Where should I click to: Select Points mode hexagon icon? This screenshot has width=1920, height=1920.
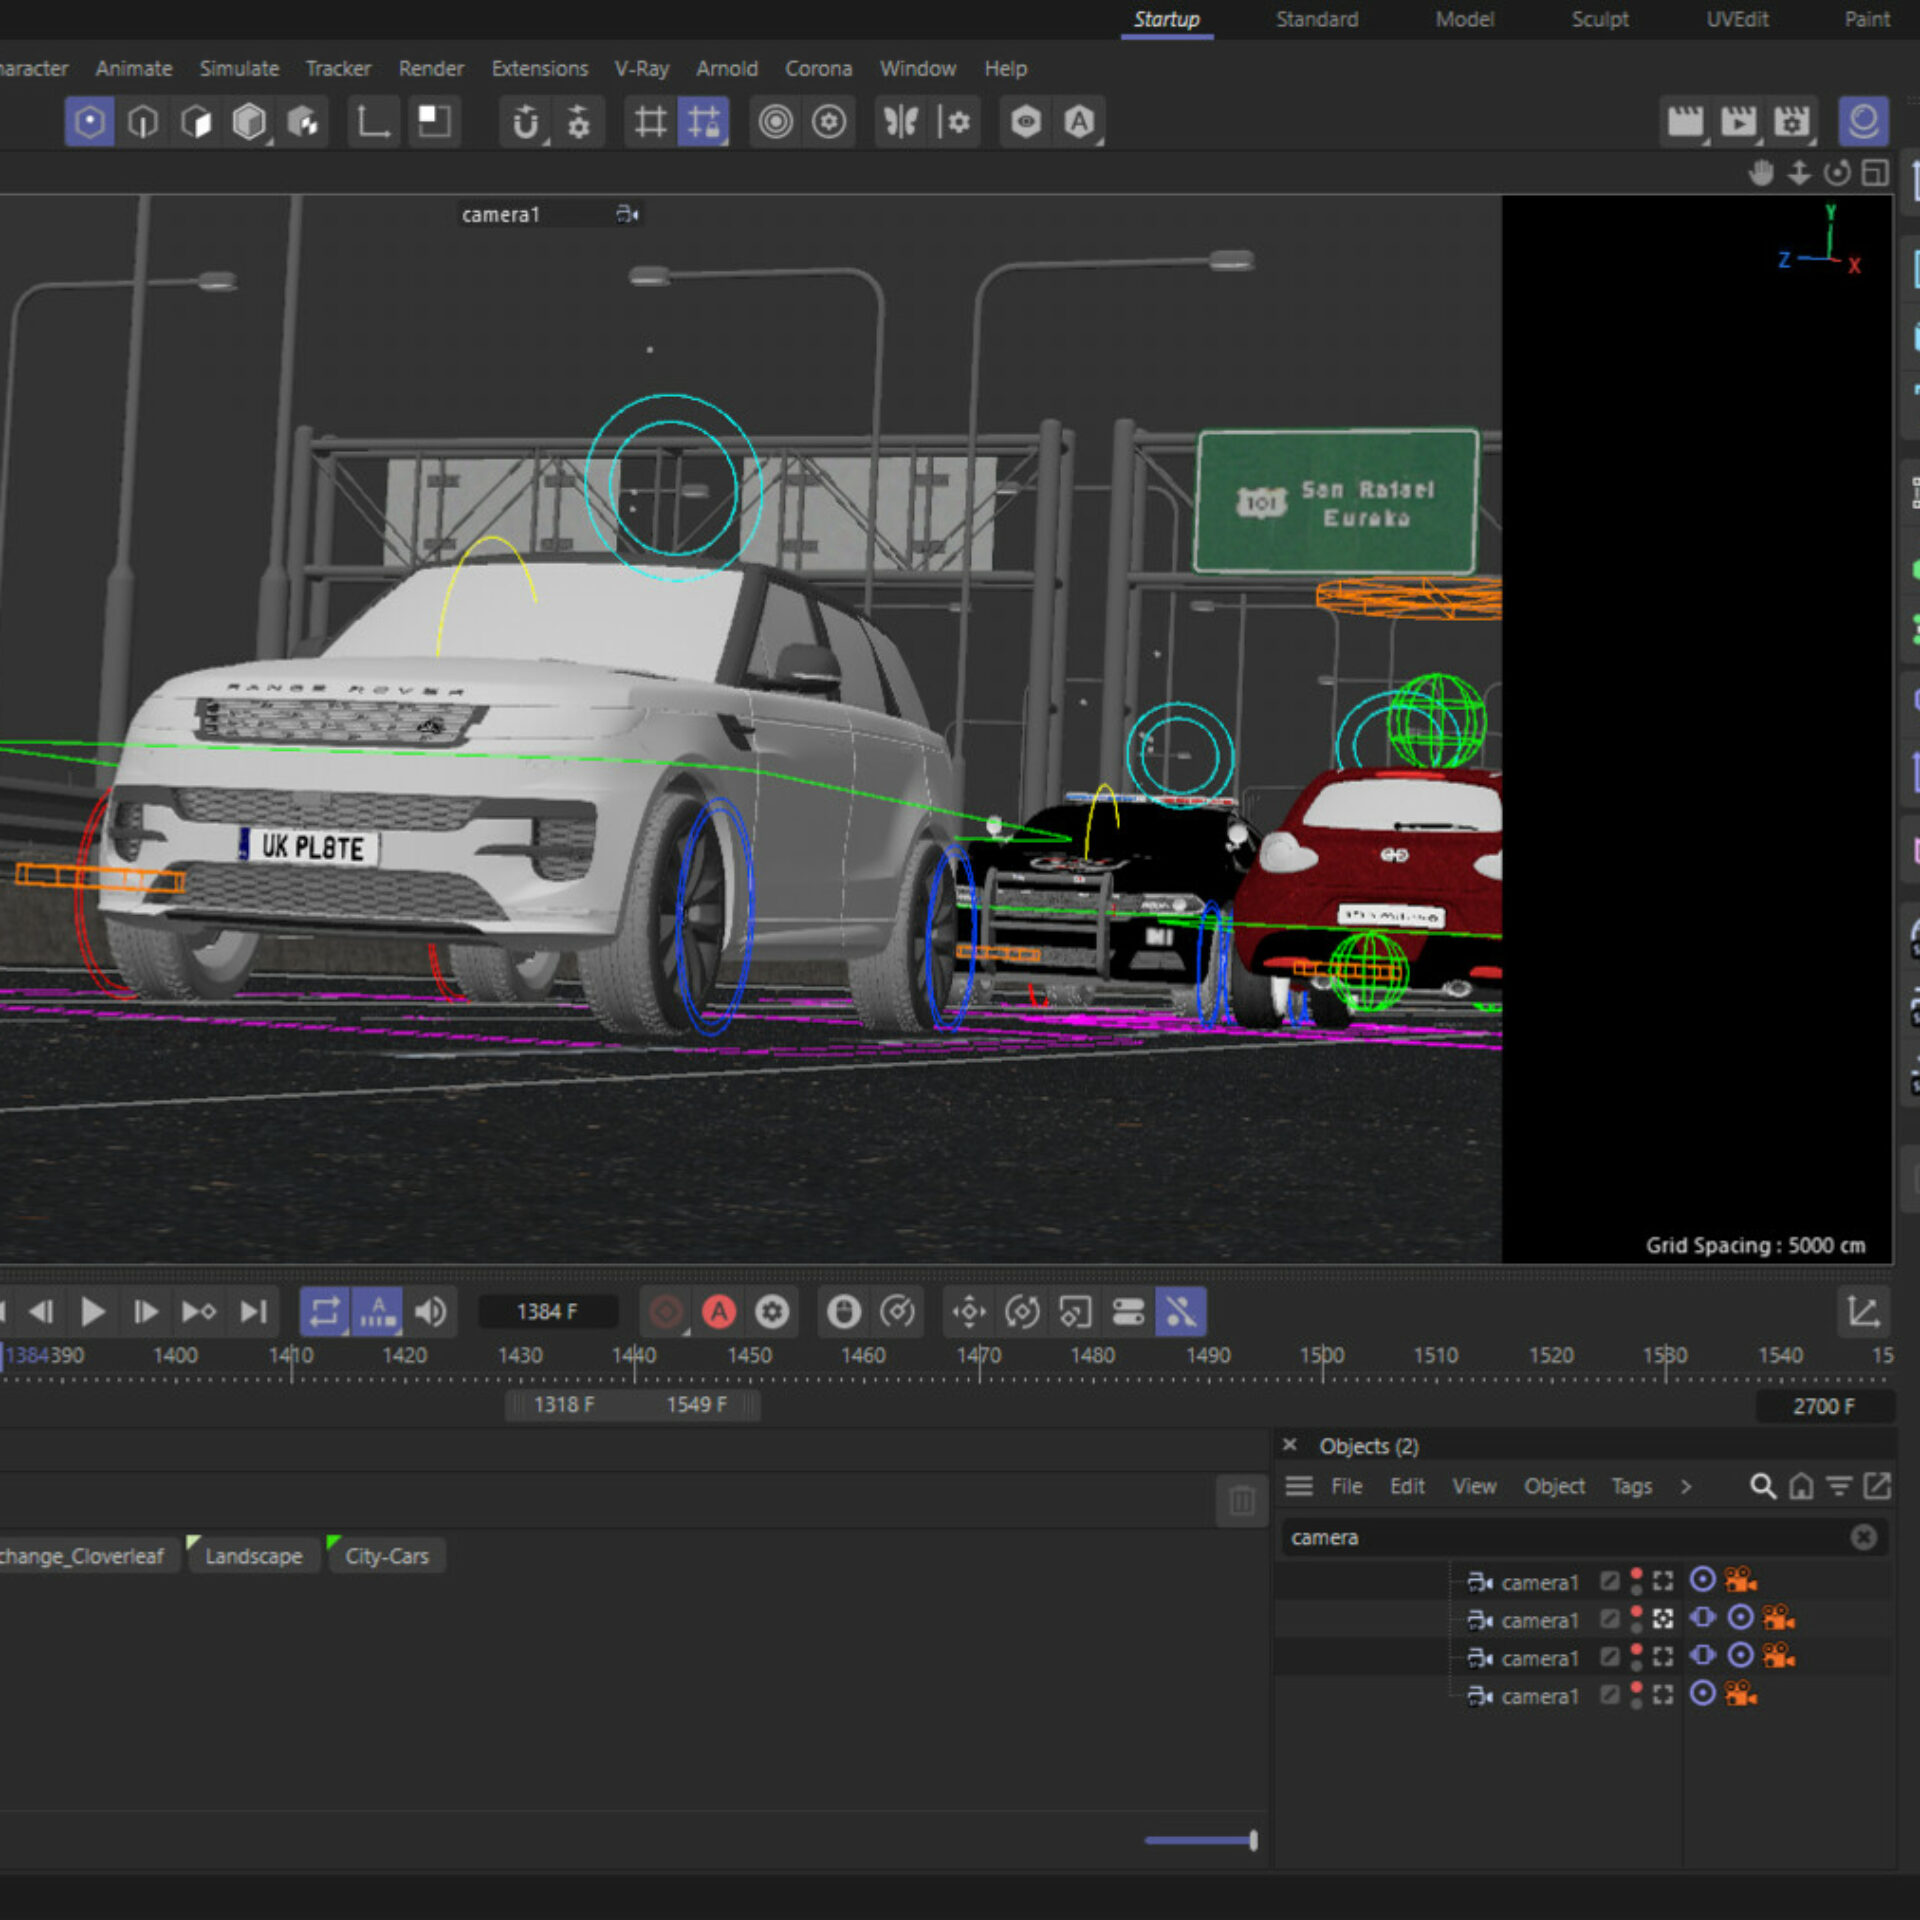[89, 122]
